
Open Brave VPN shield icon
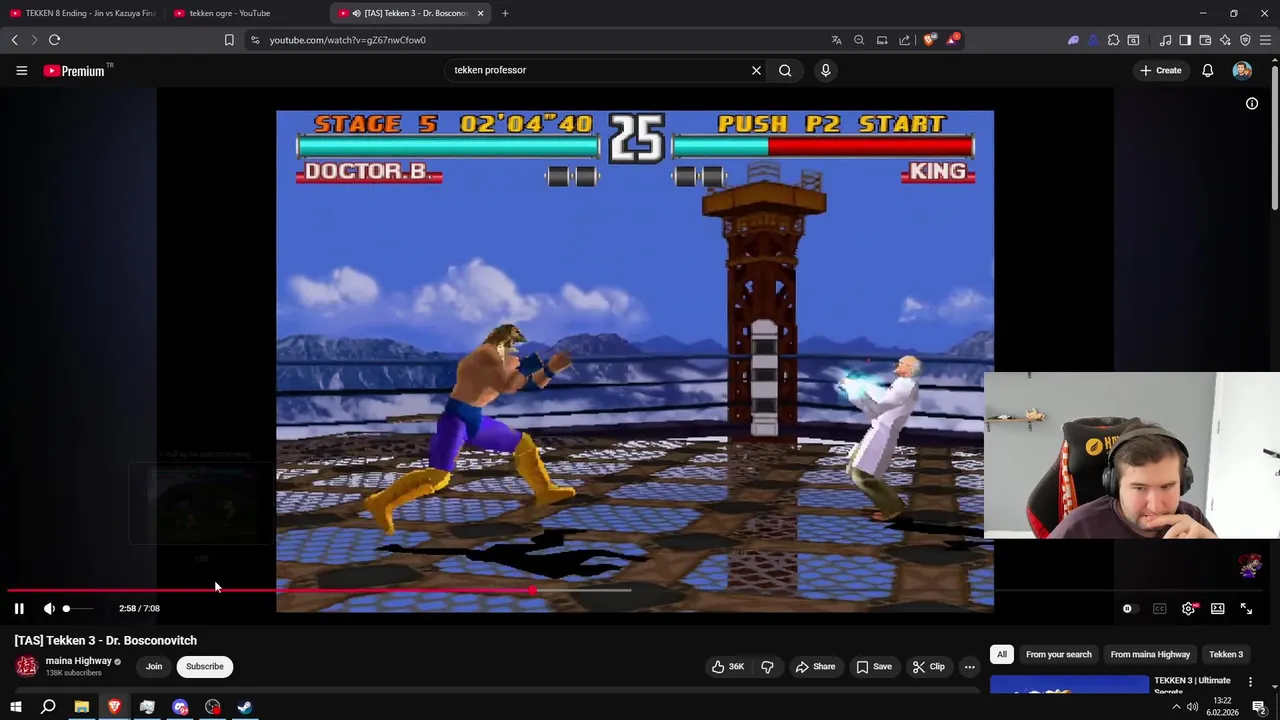1245,40
